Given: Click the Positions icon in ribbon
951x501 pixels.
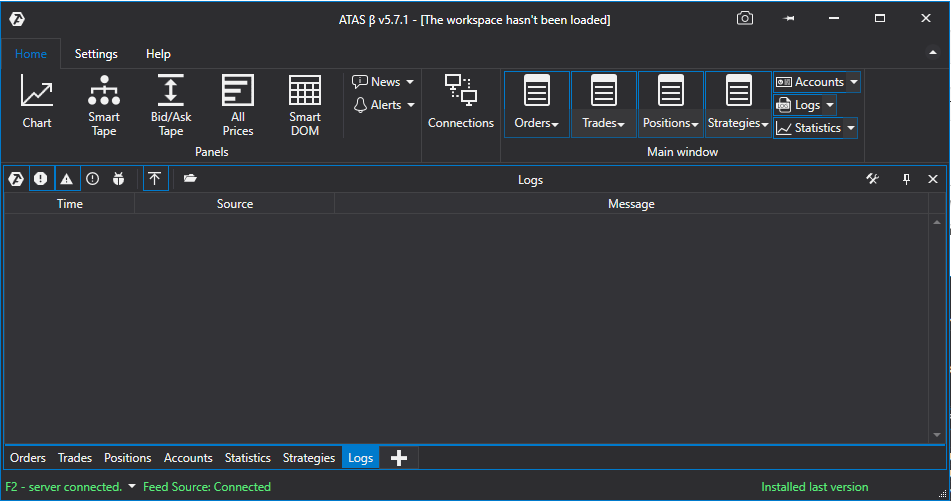Looking at the screenshot, I should [x=671, y=90].
